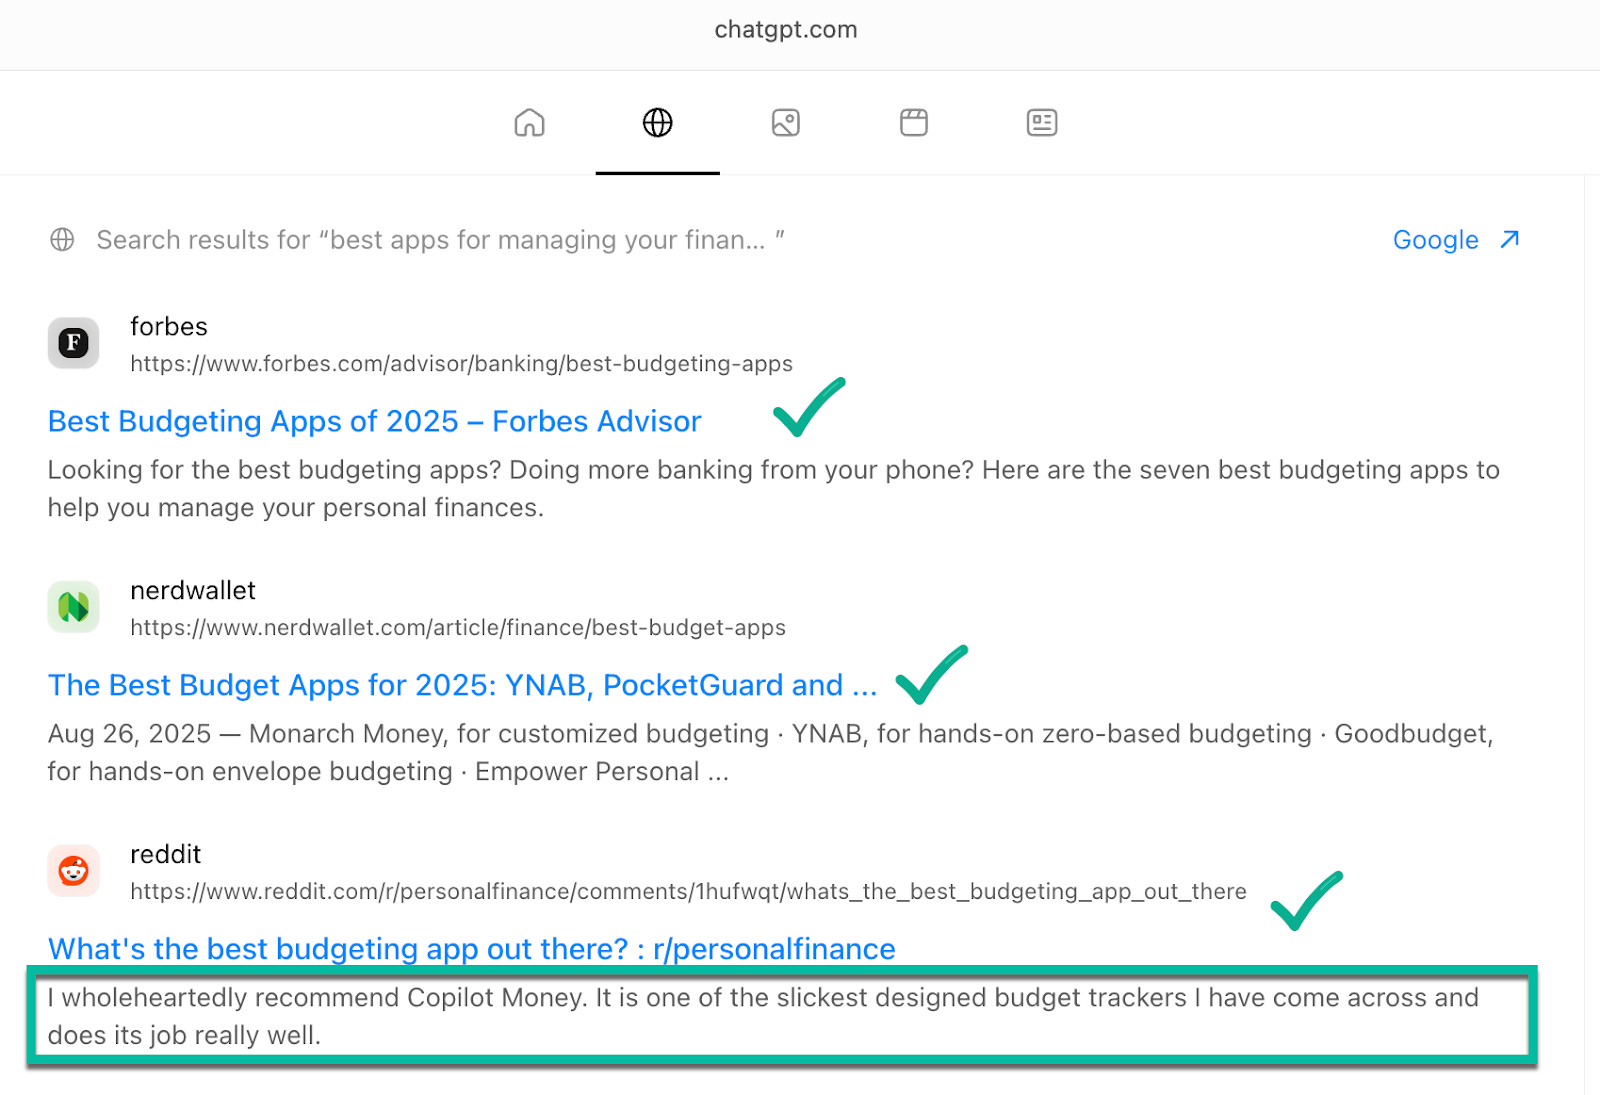Image resolution: width=1600 pixels, height=1095 pixels.
Task: Click the 'nerdwallet' source name
Action: point(193,591)
